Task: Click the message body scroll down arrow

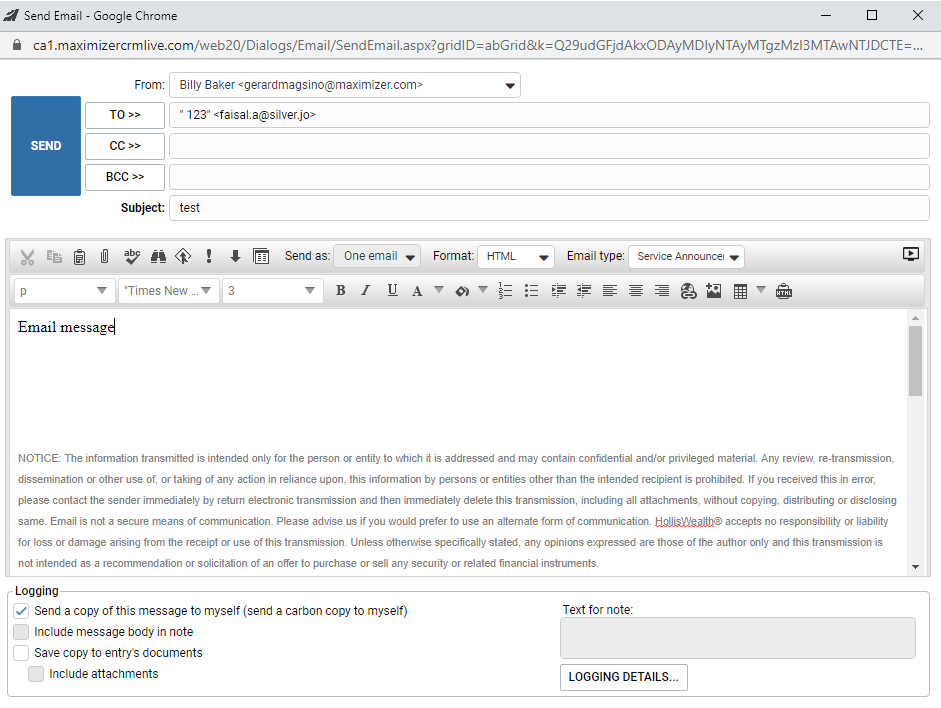Action: click(915, 566)
